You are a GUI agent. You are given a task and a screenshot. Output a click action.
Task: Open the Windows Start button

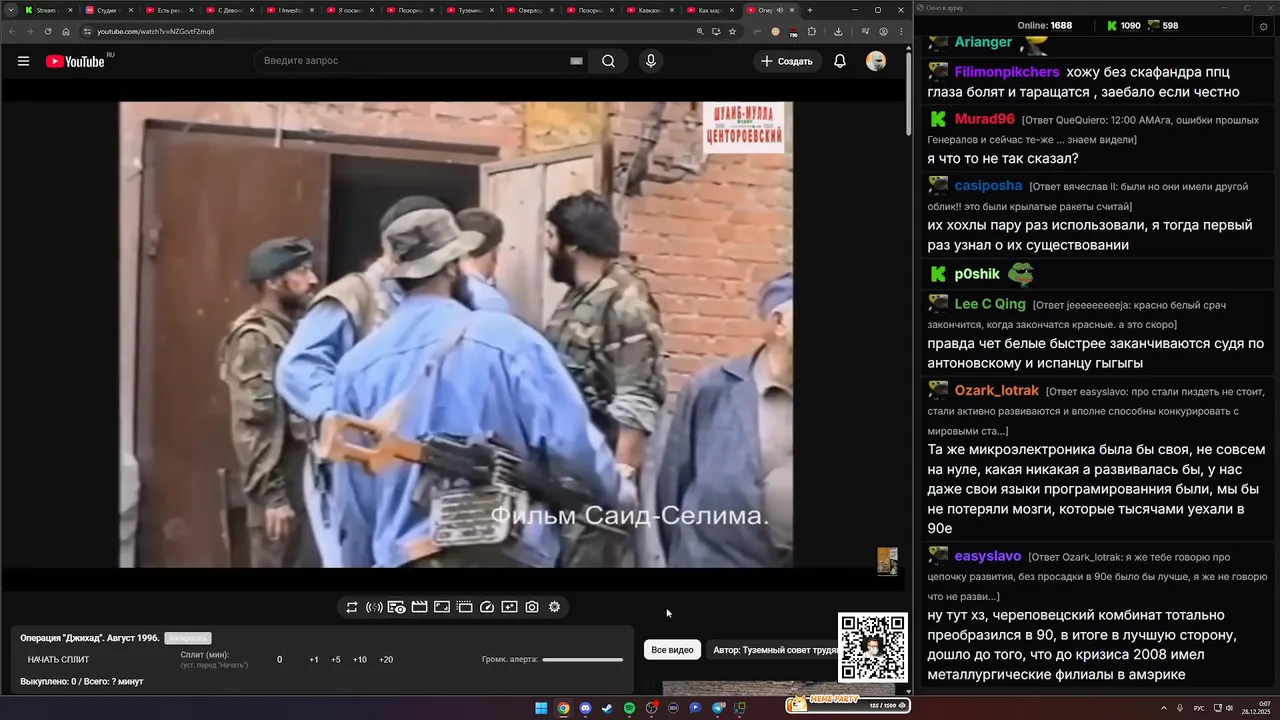[541, 708]
